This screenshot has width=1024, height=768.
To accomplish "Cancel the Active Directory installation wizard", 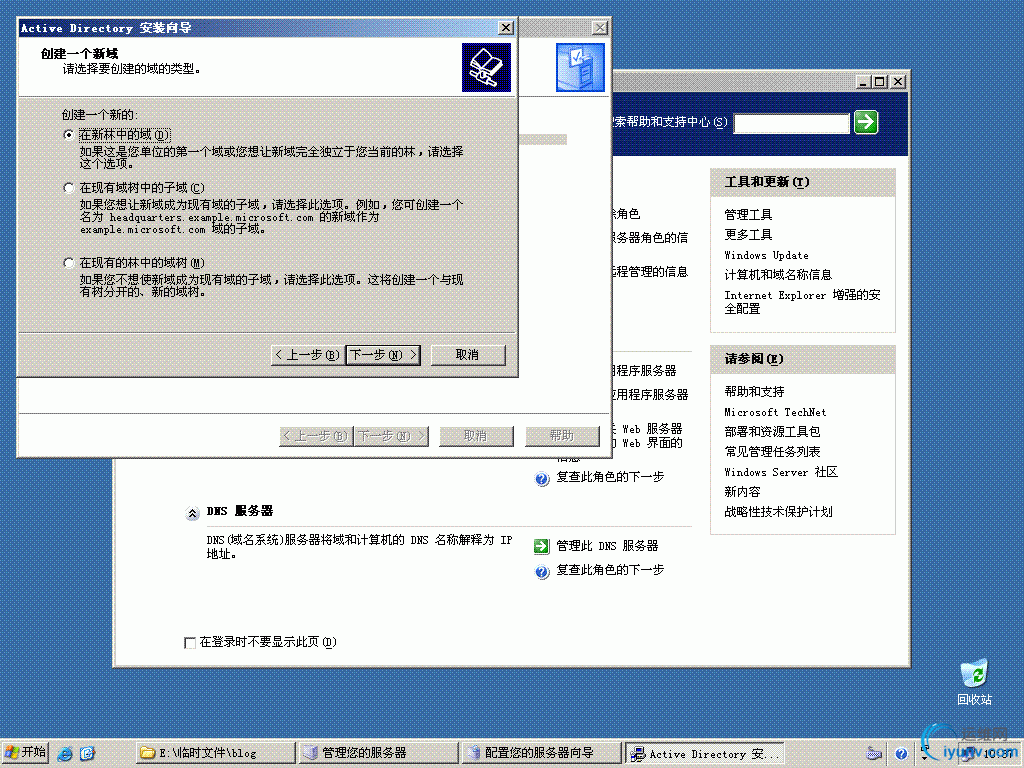I will coord(468,355).
